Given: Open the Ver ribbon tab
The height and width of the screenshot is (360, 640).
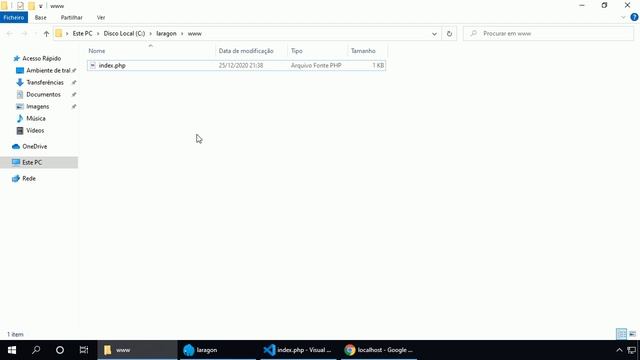Looking at the screenshot, I should pos(101,18).
